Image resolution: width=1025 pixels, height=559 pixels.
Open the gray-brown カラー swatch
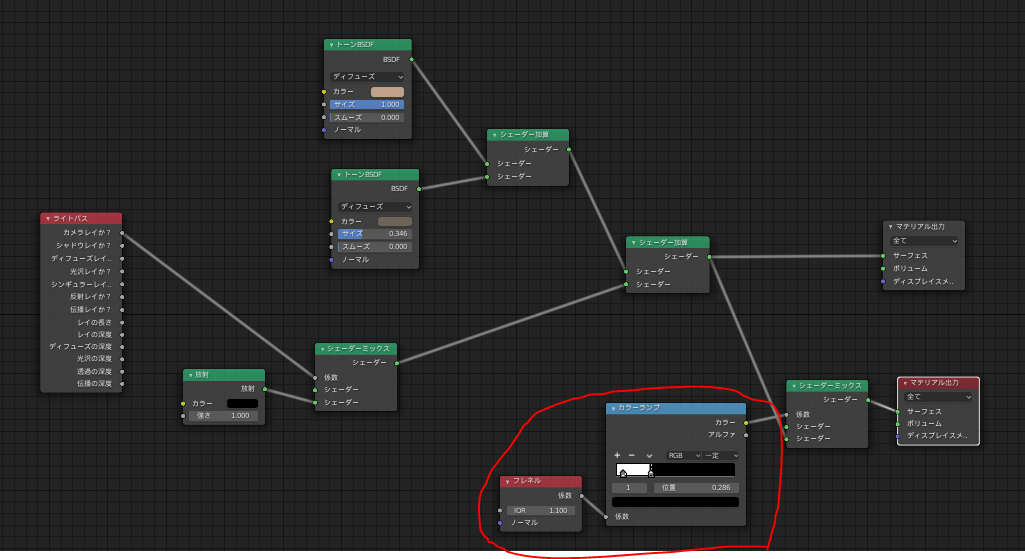pos(395,222)
